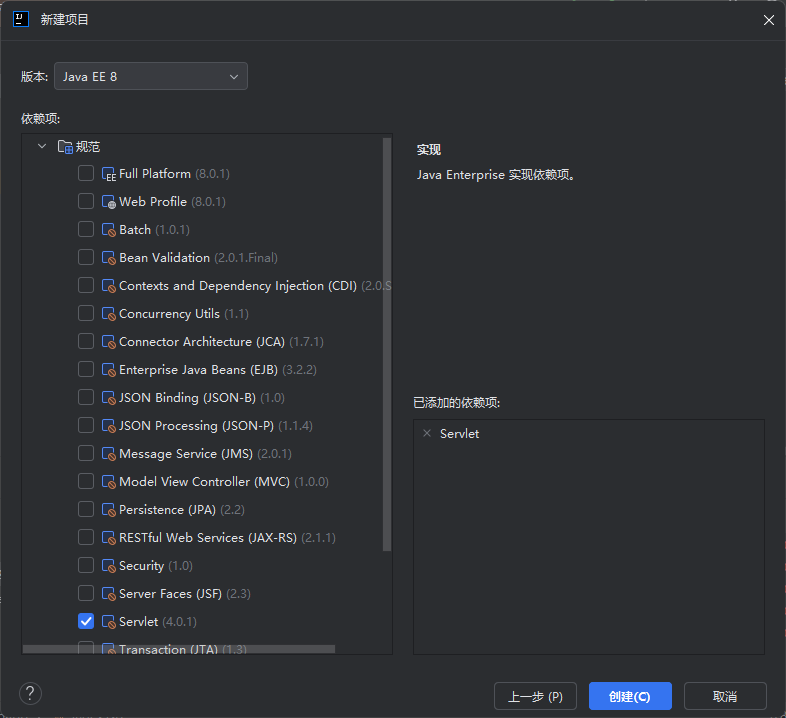Click the JSON Processing library icon
The height and width of the screenshot is (718, 786).
109,426
